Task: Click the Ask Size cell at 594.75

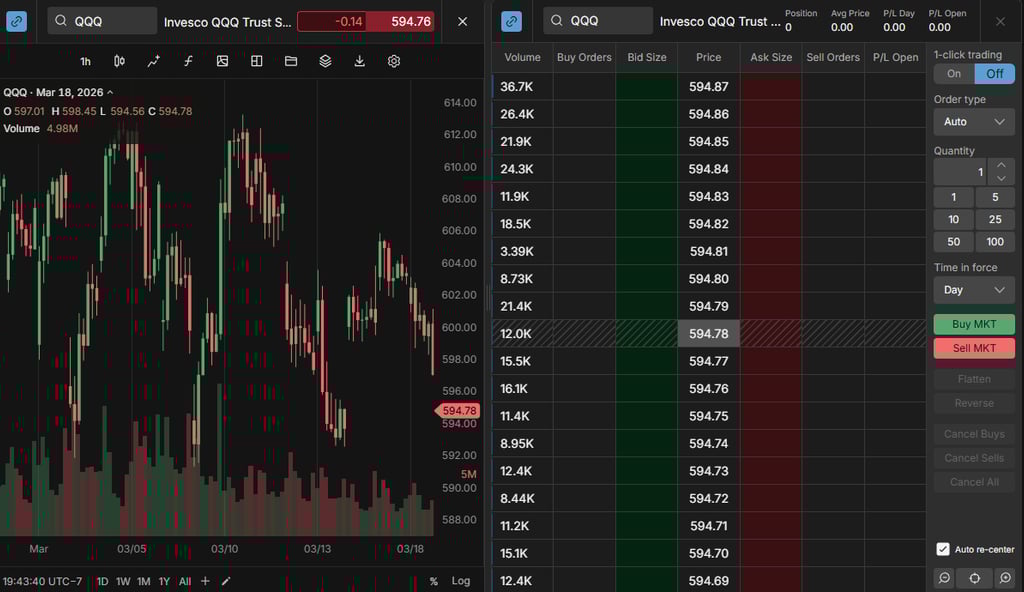Action: (771, 416)
